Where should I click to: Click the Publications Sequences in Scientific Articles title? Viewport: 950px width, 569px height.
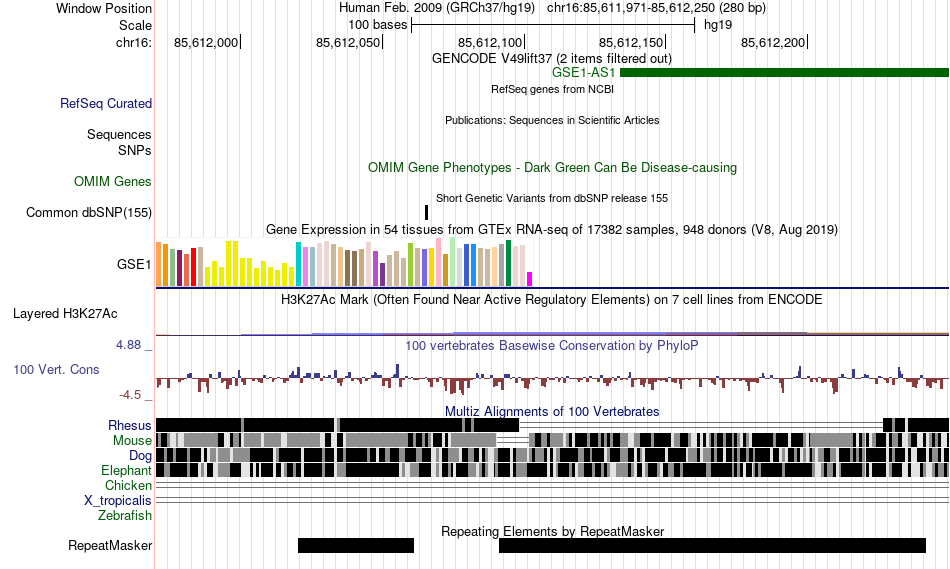tap(552, 120)
